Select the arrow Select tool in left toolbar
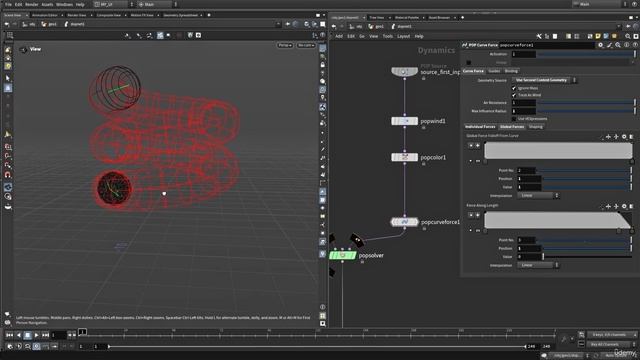Screen dimensions: 640x360 click(8, 78)
